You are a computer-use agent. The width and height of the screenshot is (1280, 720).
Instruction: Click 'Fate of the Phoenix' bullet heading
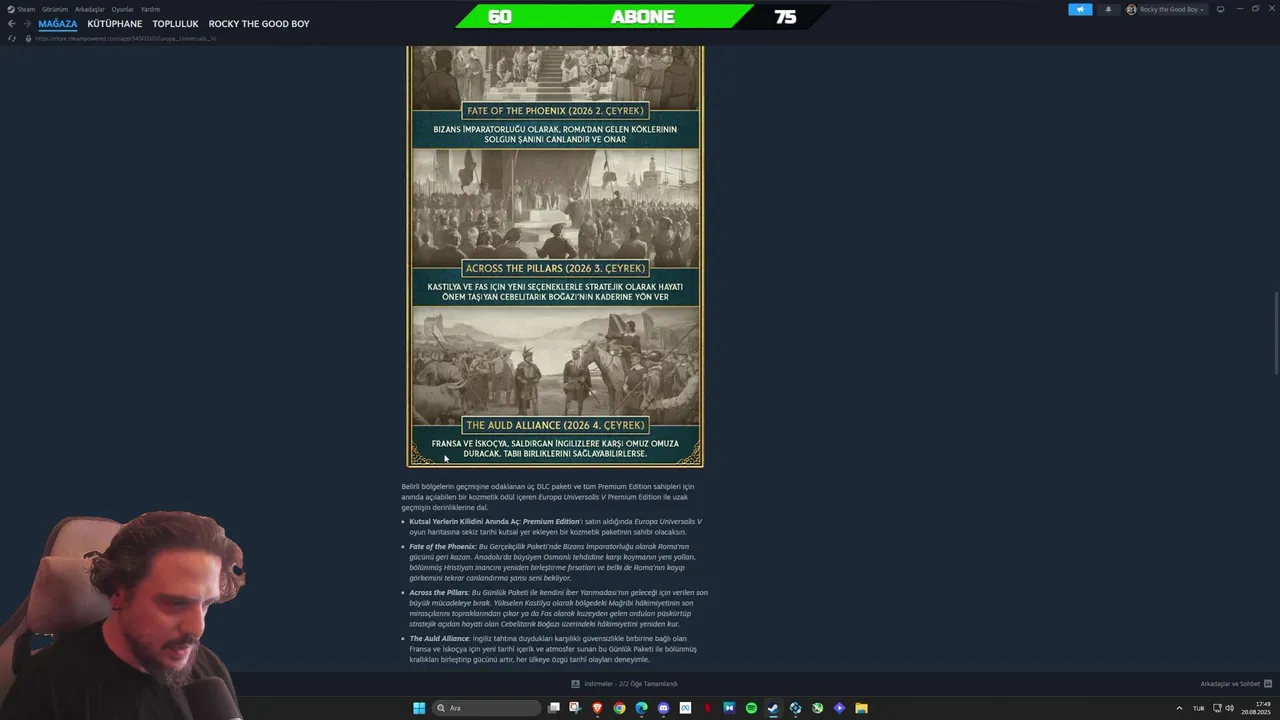[x=442, y=547]
